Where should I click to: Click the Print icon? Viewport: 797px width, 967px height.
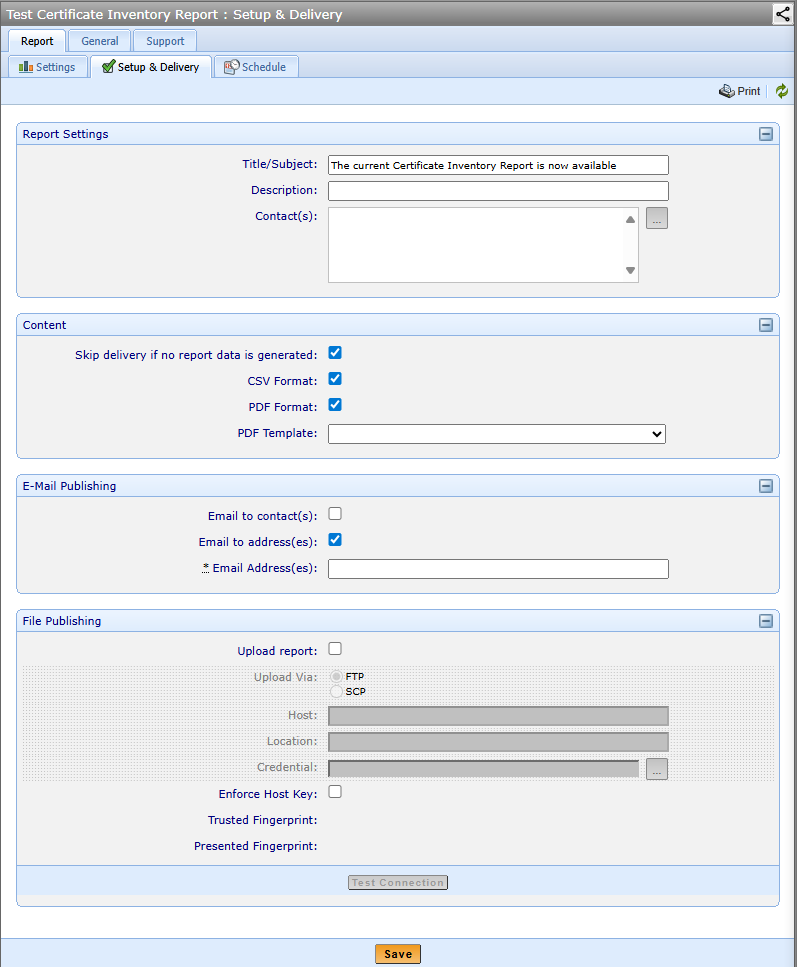click(727, 91)
